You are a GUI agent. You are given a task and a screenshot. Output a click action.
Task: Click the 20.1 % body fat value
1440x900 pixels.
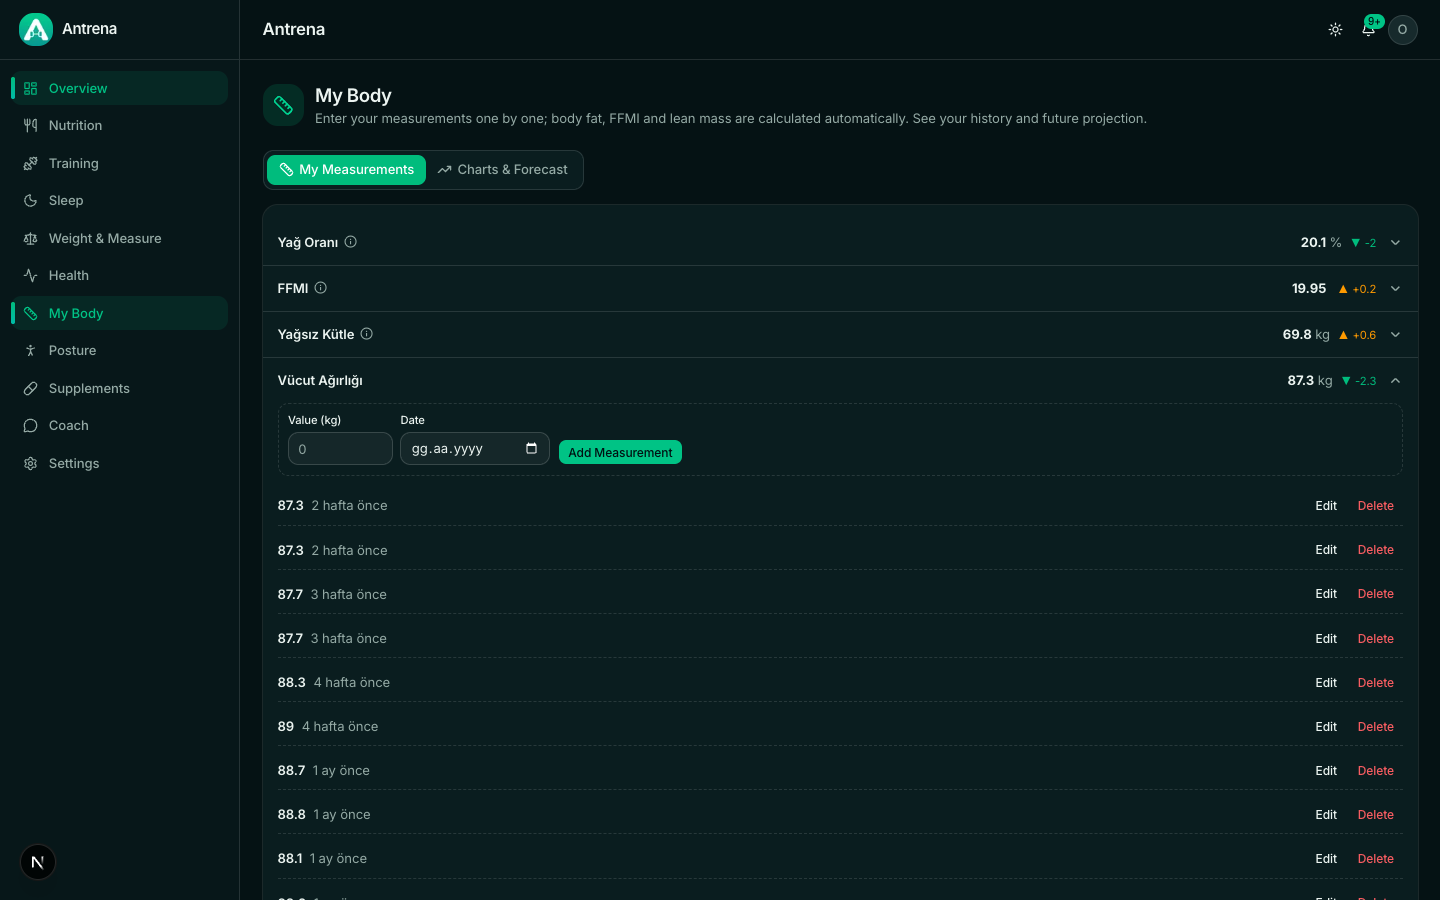(1321, 243)
